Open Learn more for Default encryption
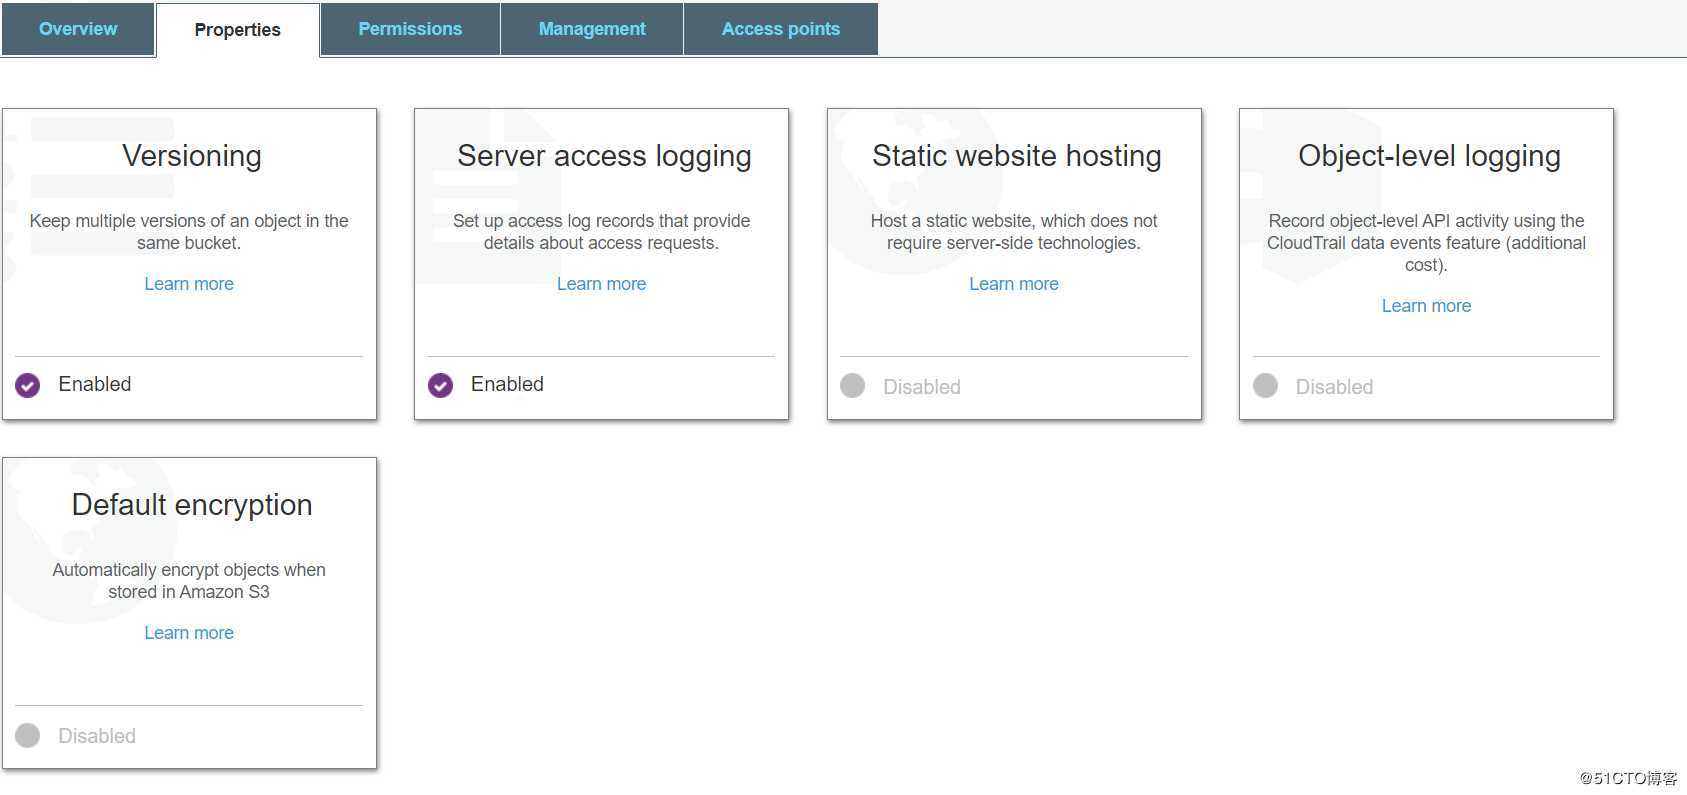Viewport: 1687px width, 795px height. click(189, 633)
